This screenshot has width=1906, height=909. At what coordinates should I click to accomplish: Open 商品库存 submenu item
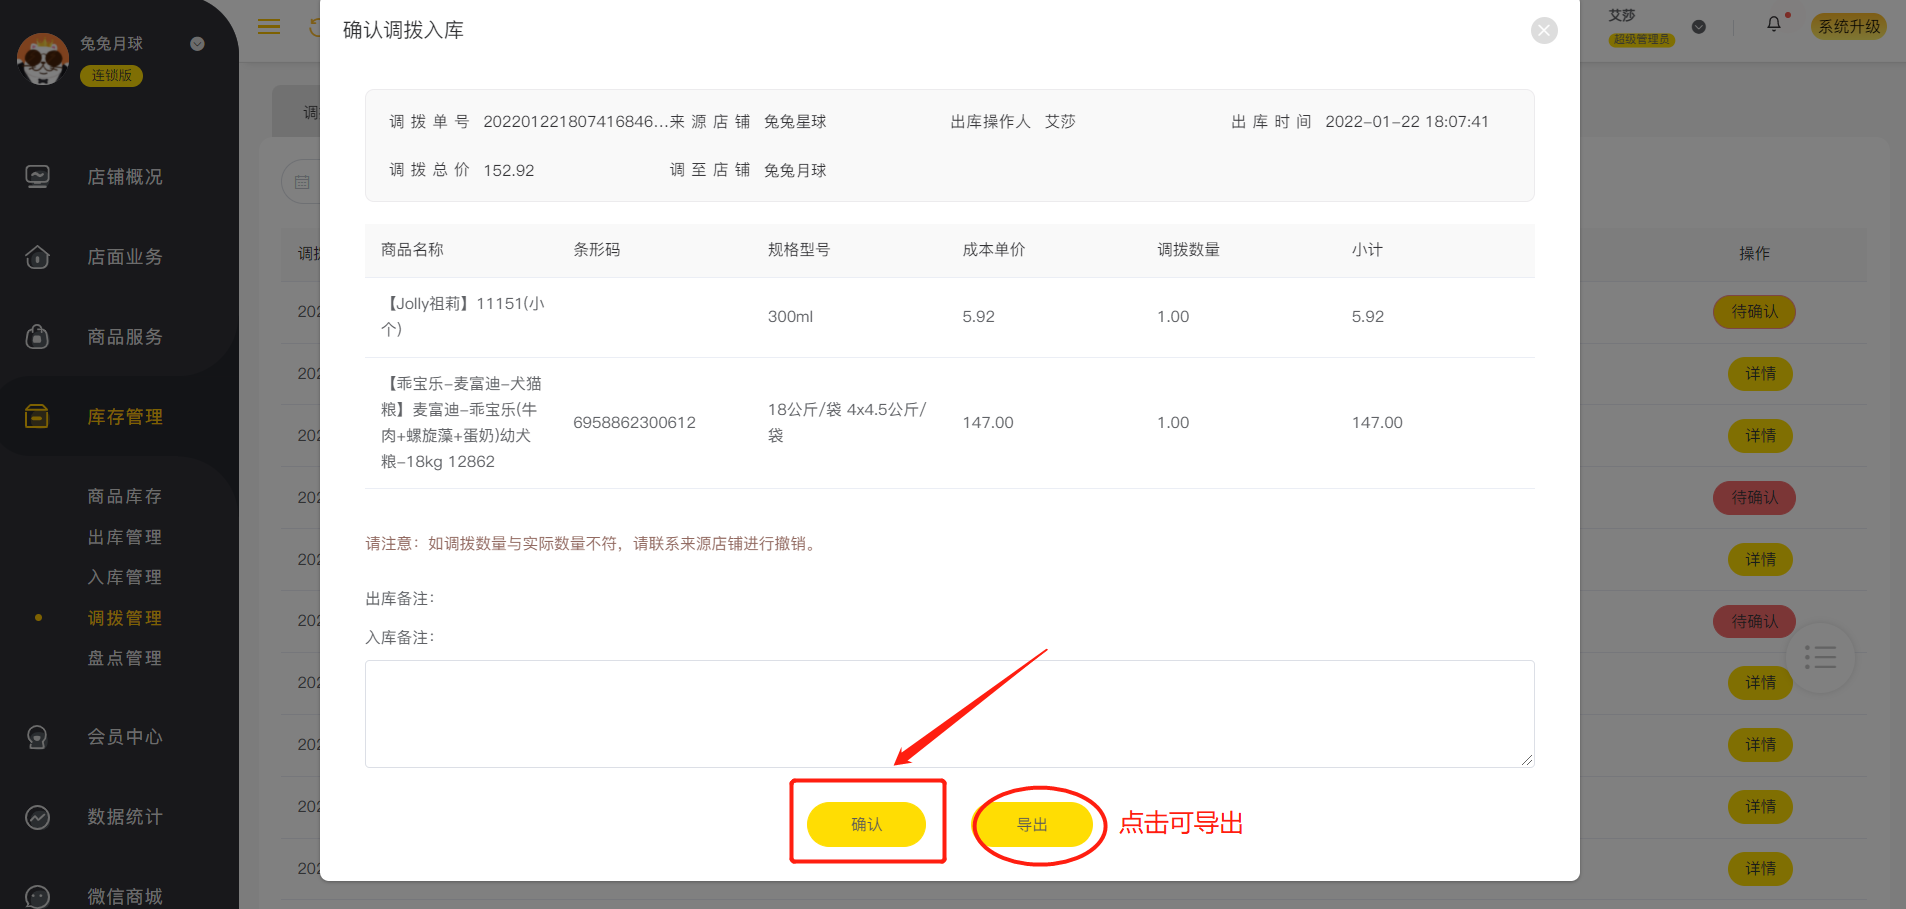click(x=124, y=497)
